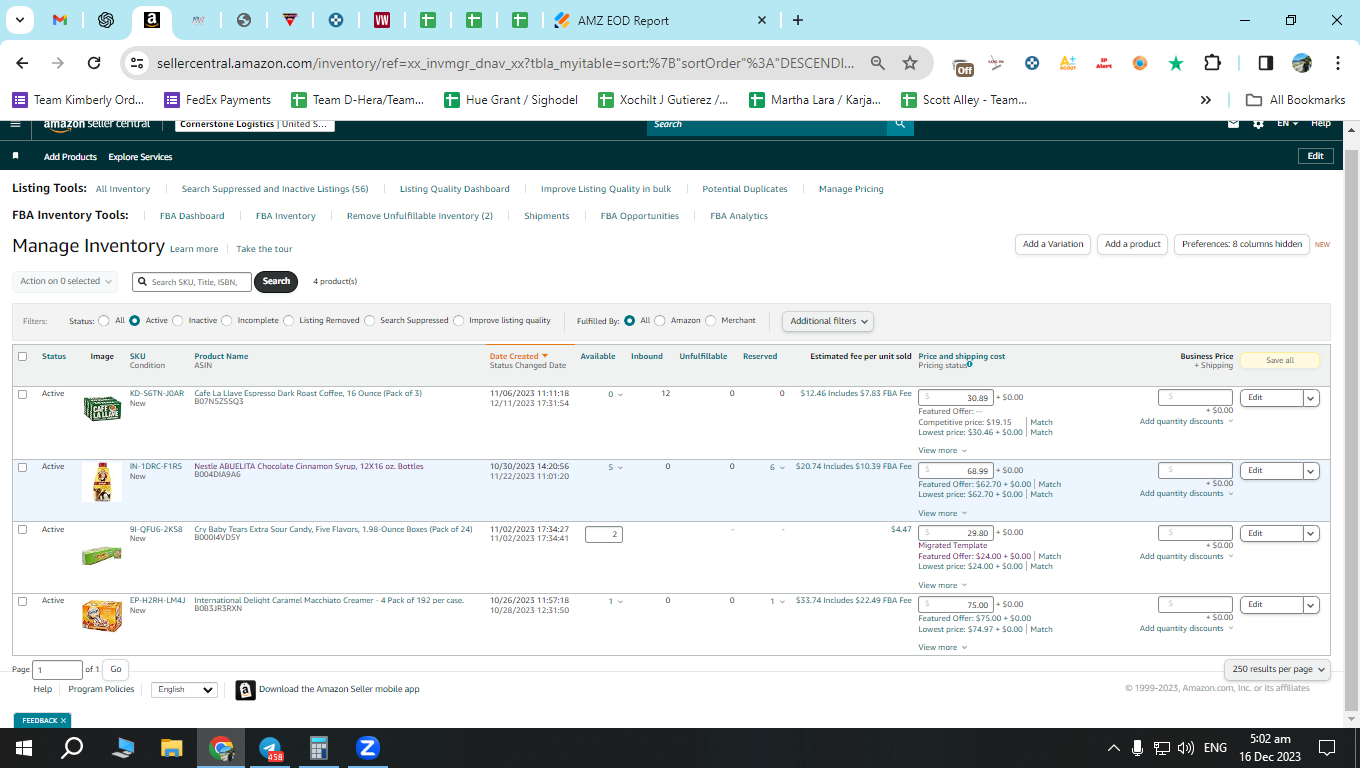This screenshot has width=1360, height=768.
Task: Bookmark this page with the star icon
Action: 910,63
